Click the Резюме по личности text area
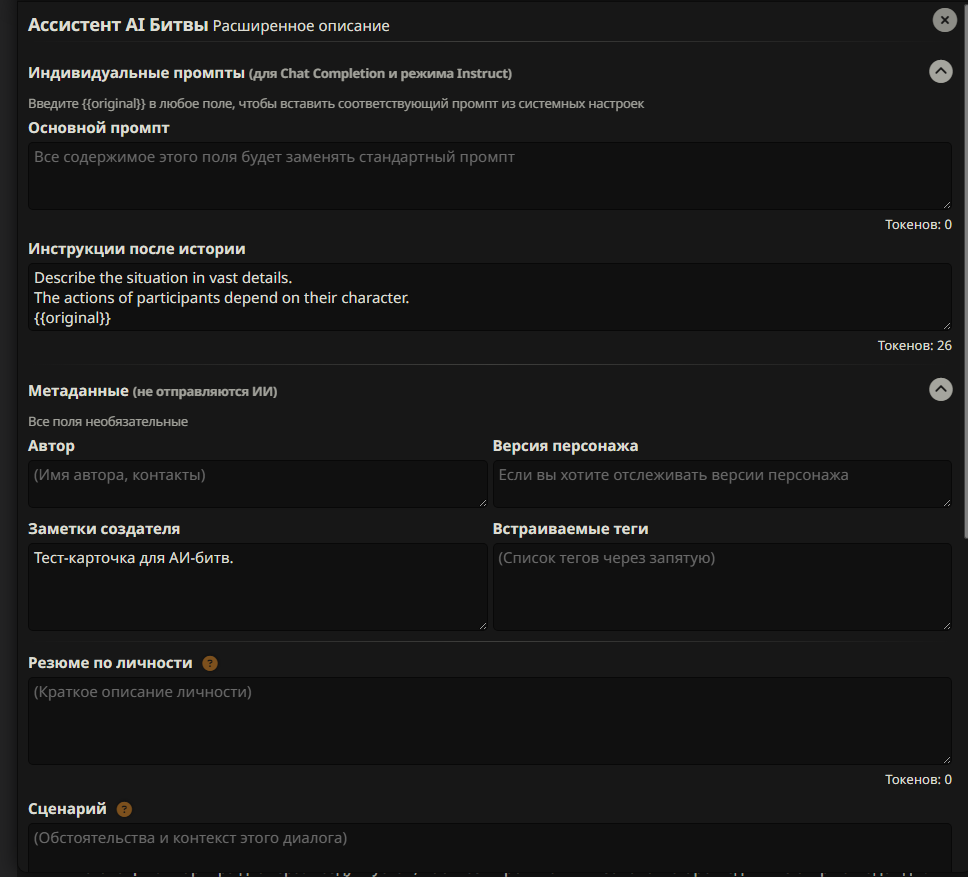This screenshot has height=877, width=968. [x=490, y=721]
